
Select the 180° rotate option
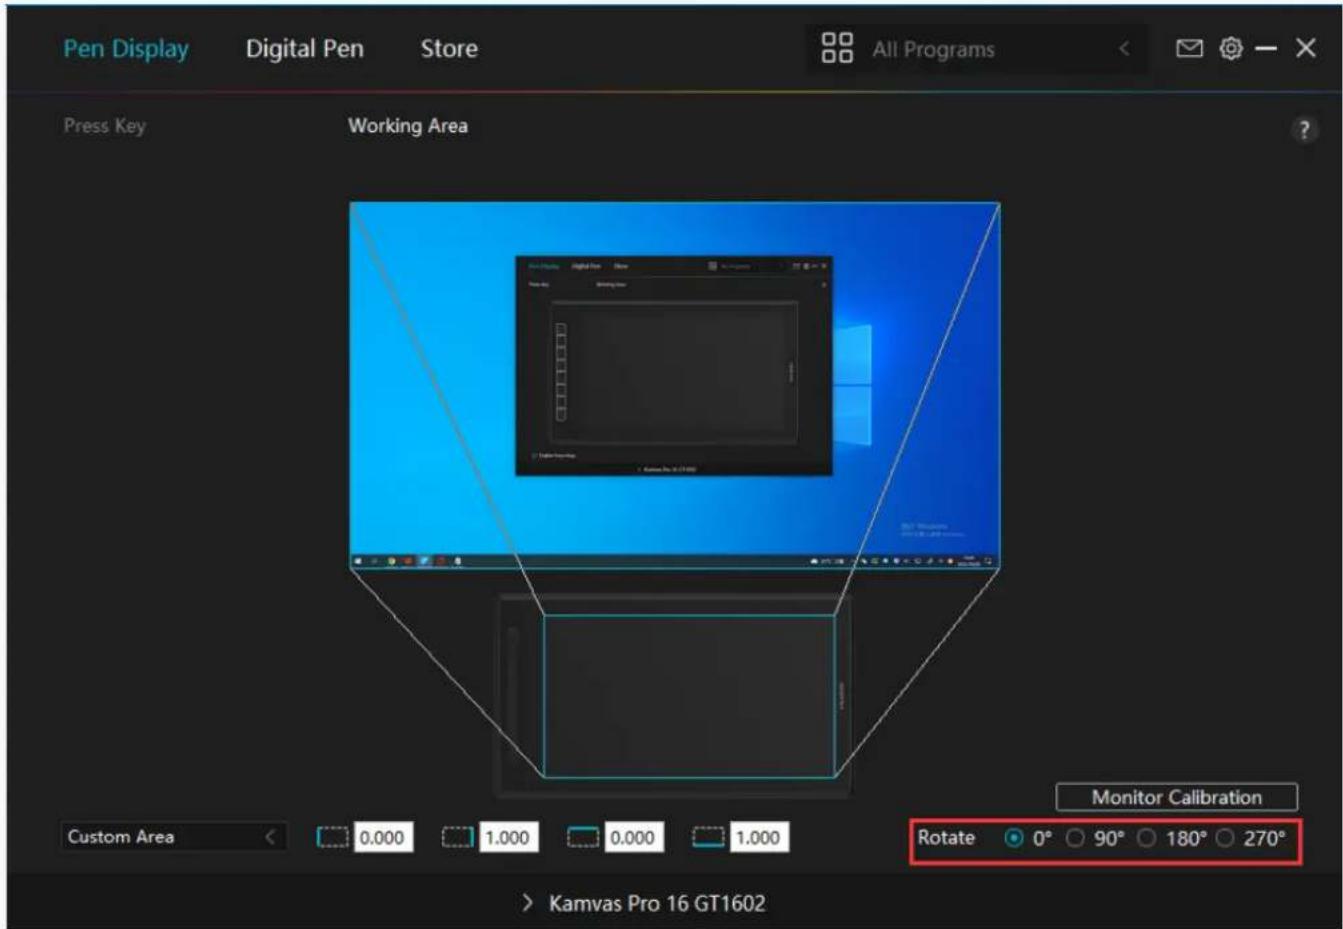click(1147, 838)
